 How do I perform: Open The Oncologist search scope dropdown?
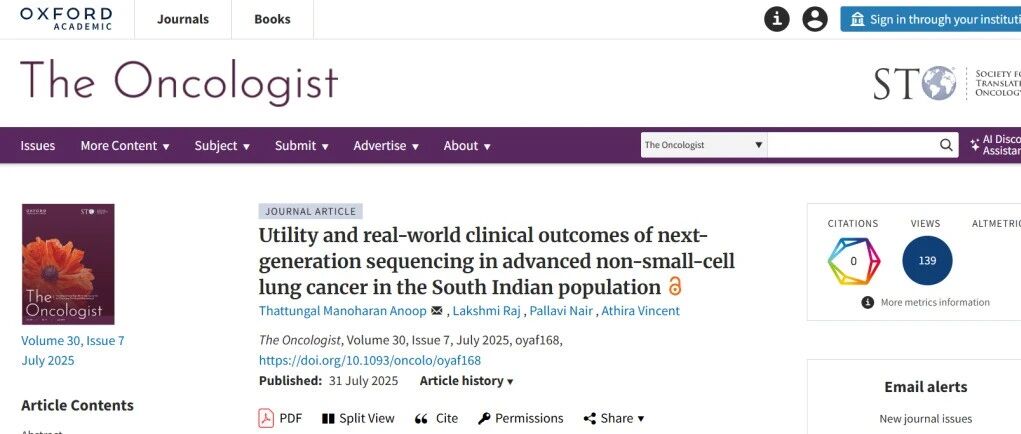click(703, 145)
